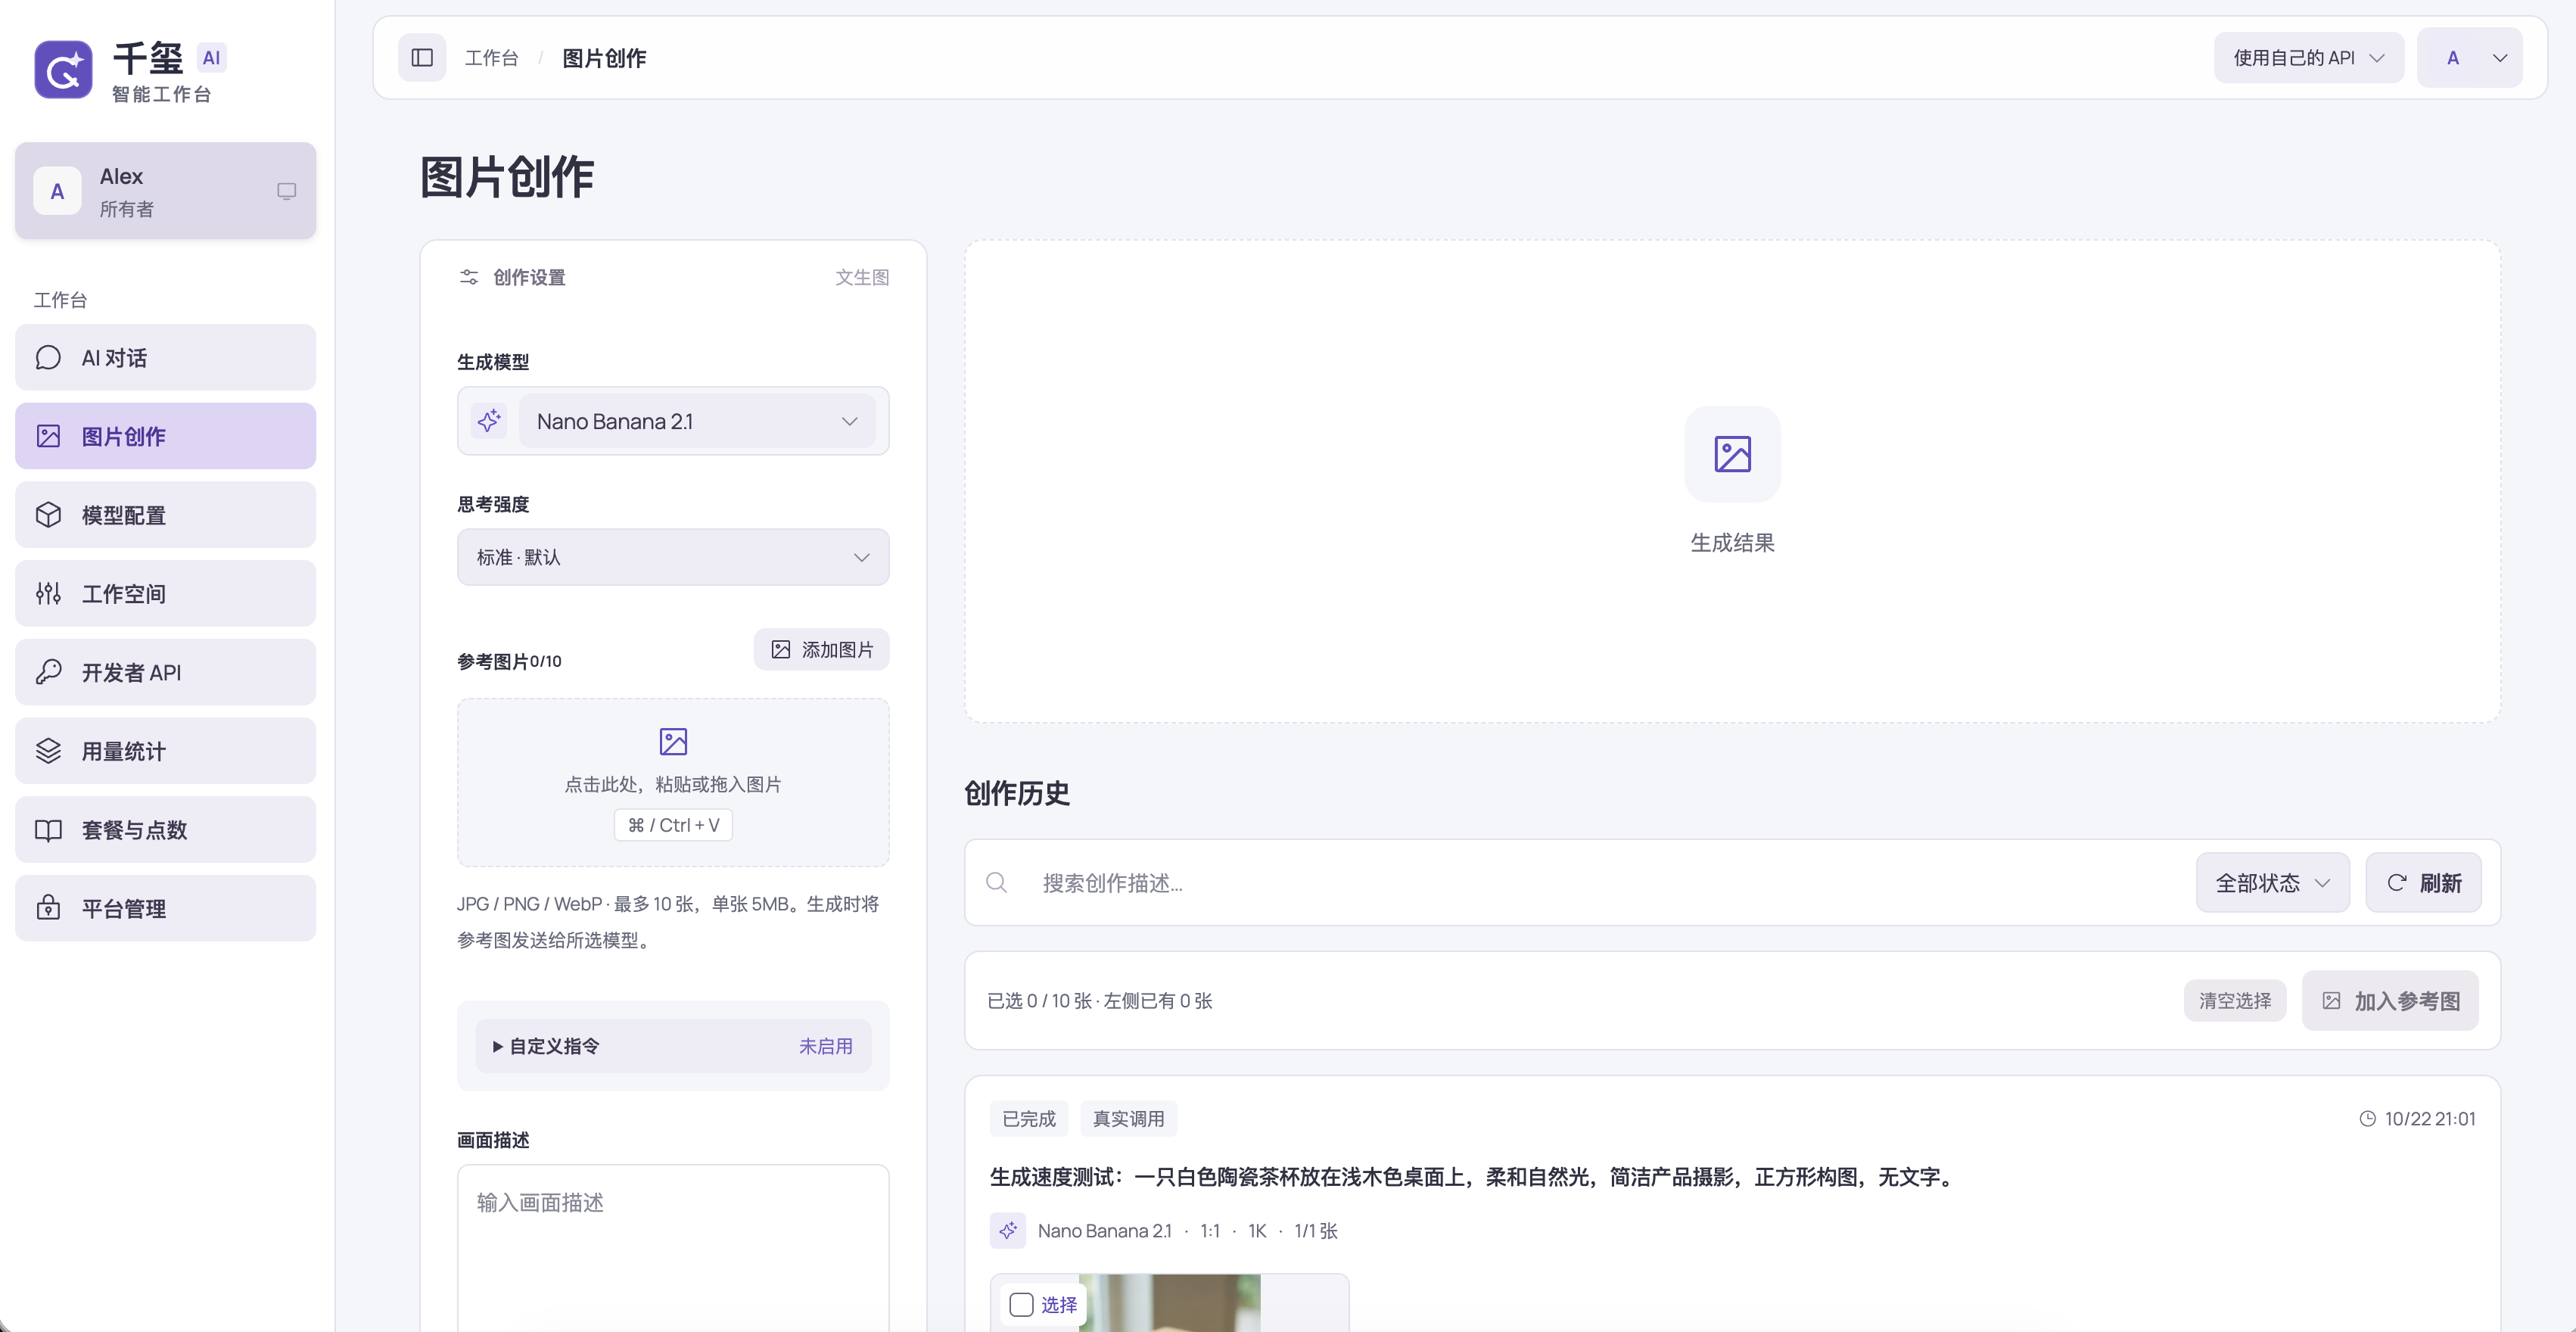Click the 套餐与点数 book icon
Viewport: 2576px width, 1332px height.
click(48, 830)
